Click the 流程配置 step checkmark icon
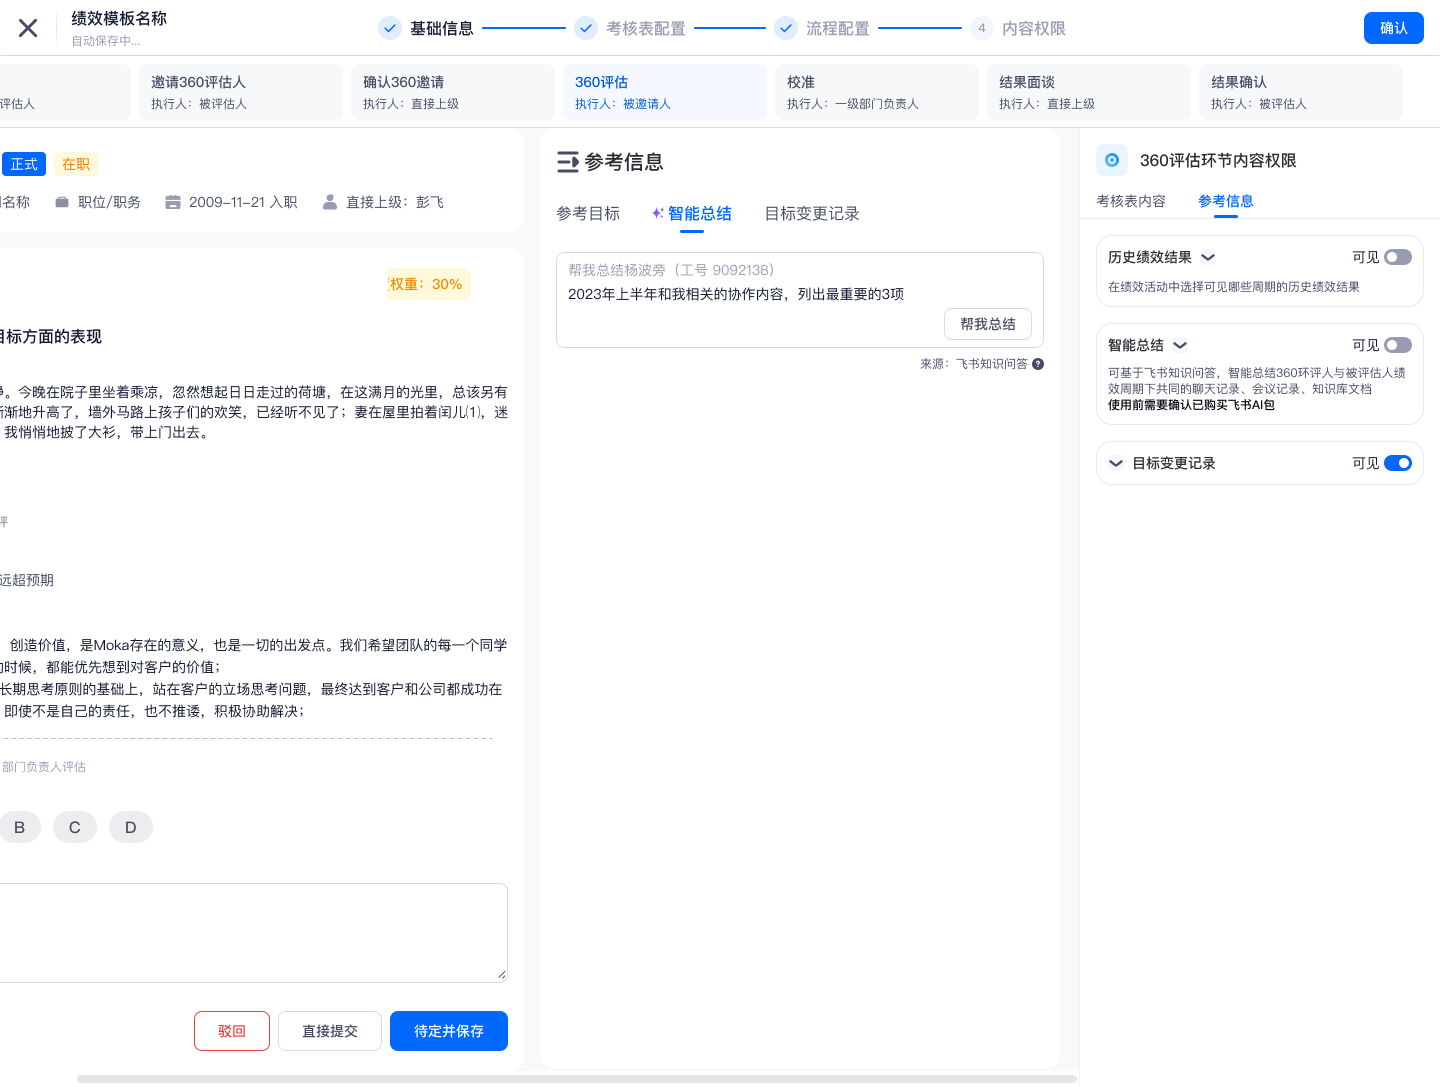The height and width of the screenshot is (1087, 1440). pyautogui.click(x=786, y=28)
